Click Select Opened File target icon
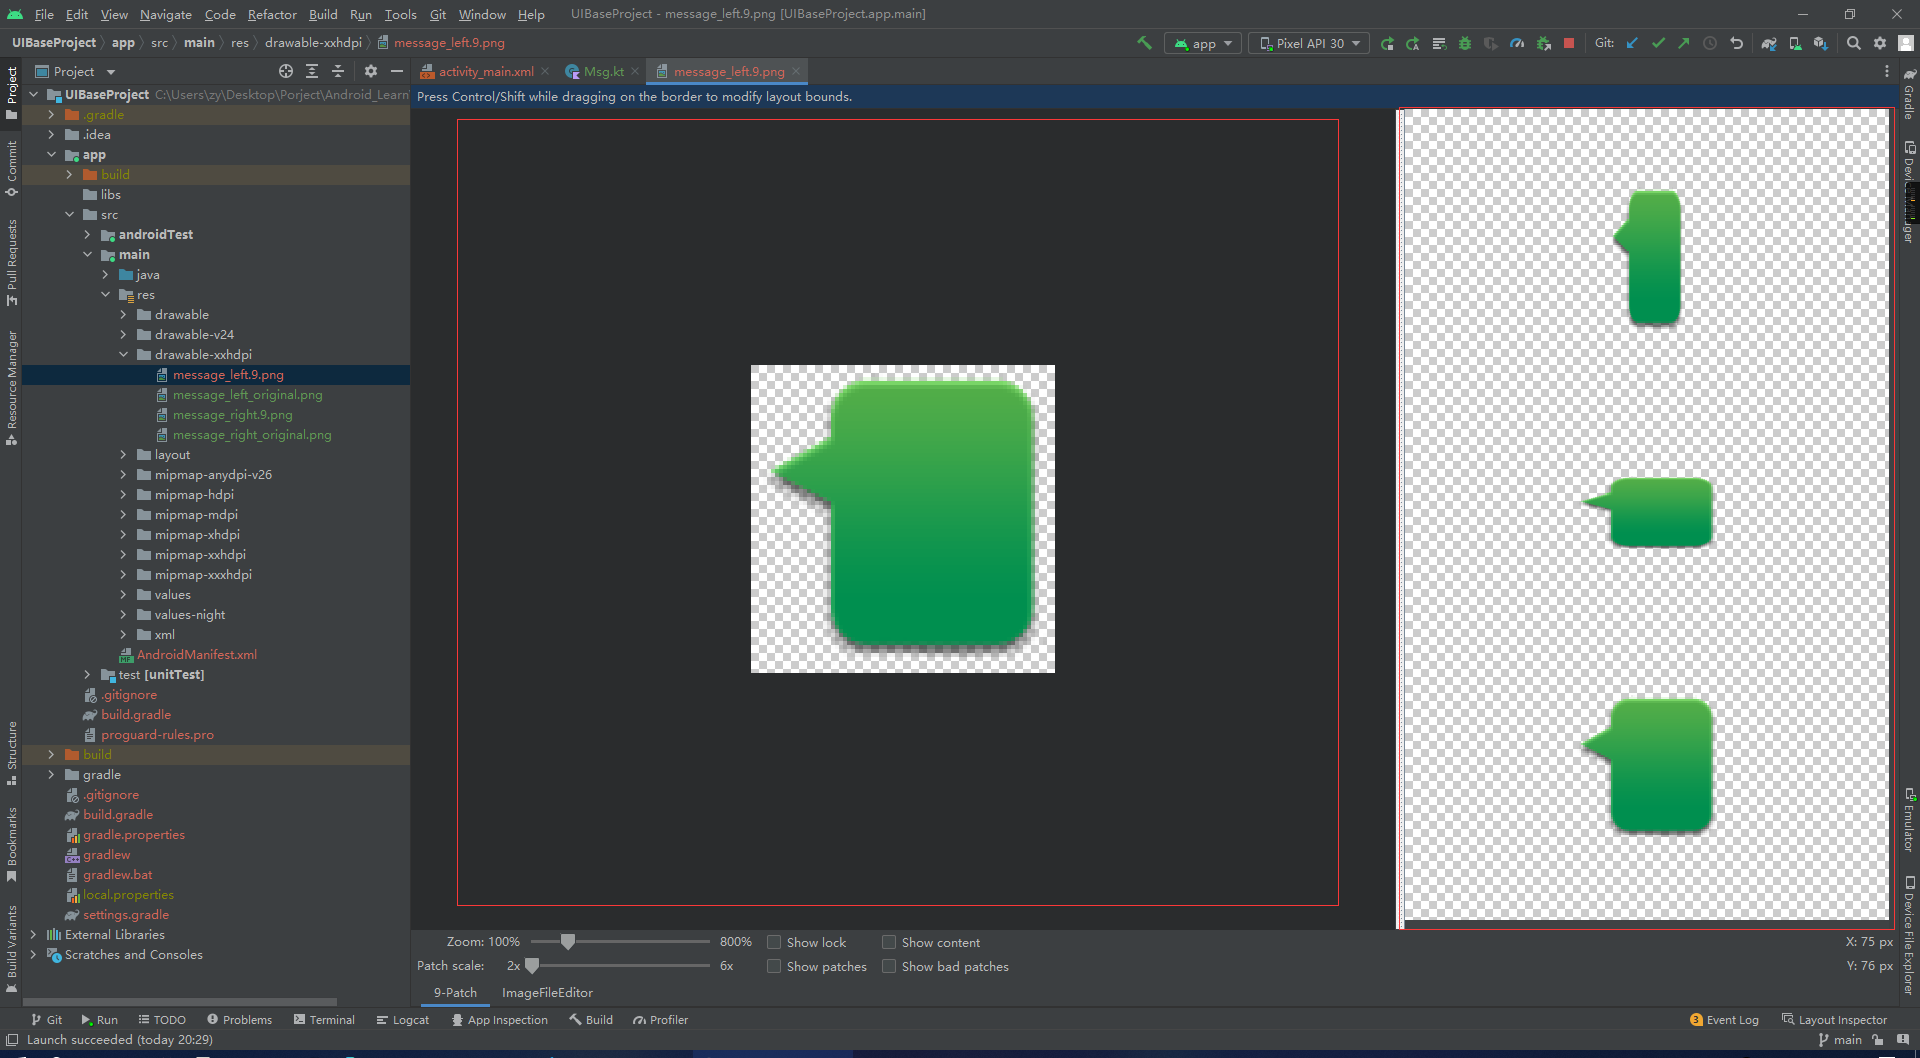 286,71
